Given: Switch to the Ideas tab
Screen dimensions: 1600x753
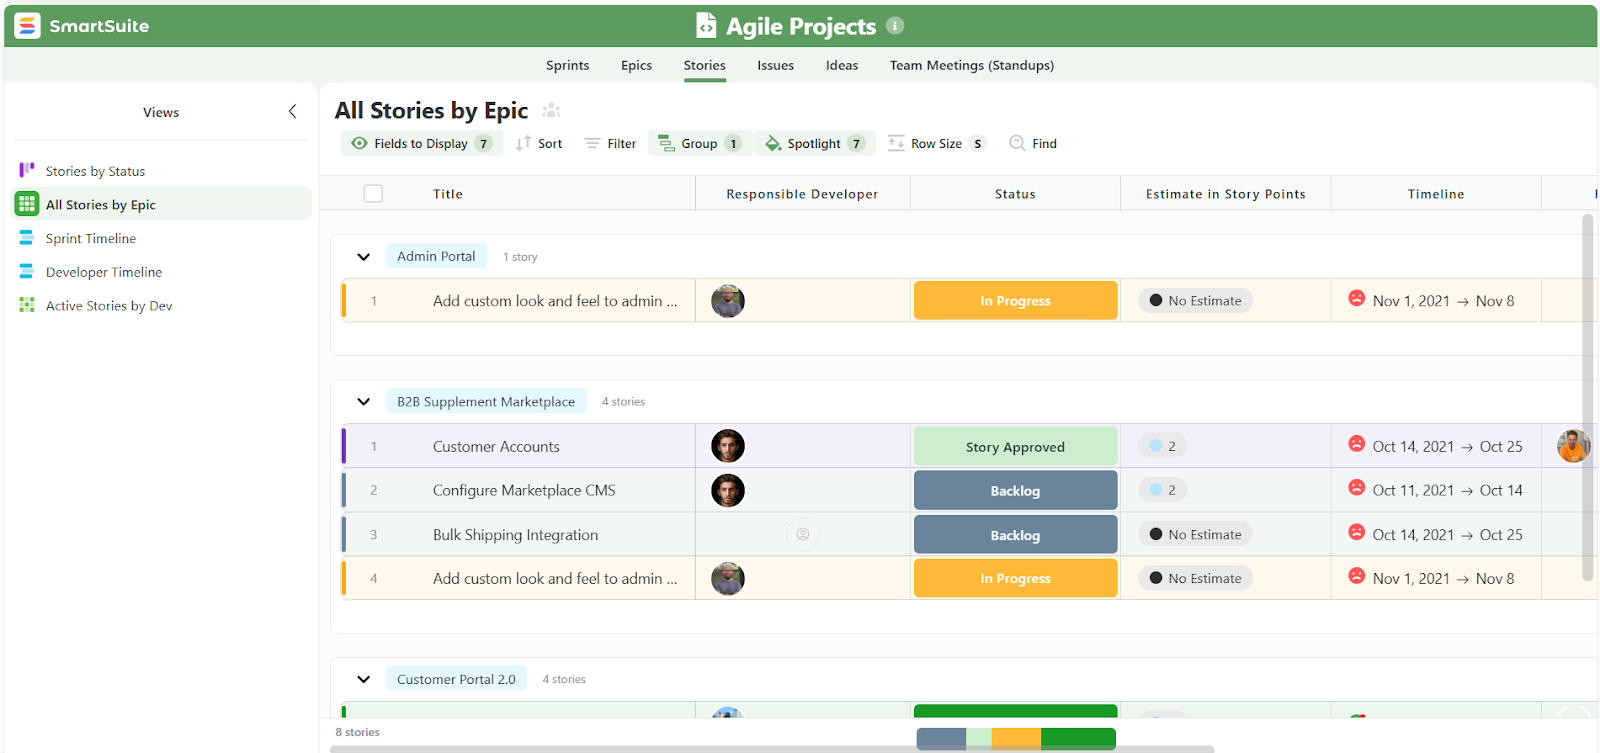Looking at the screenshot, I should point(841,65).
